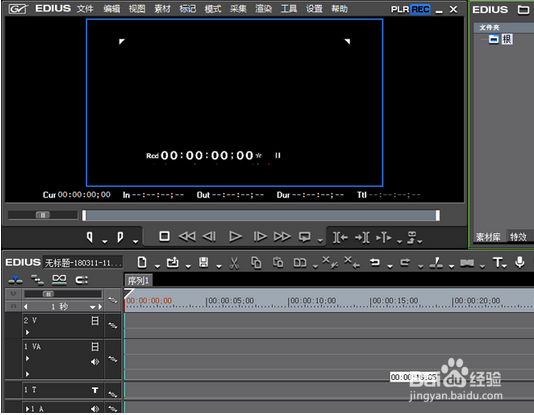Copy the selected clip icon
Screen dimensions: 534x415
[256, 263]
